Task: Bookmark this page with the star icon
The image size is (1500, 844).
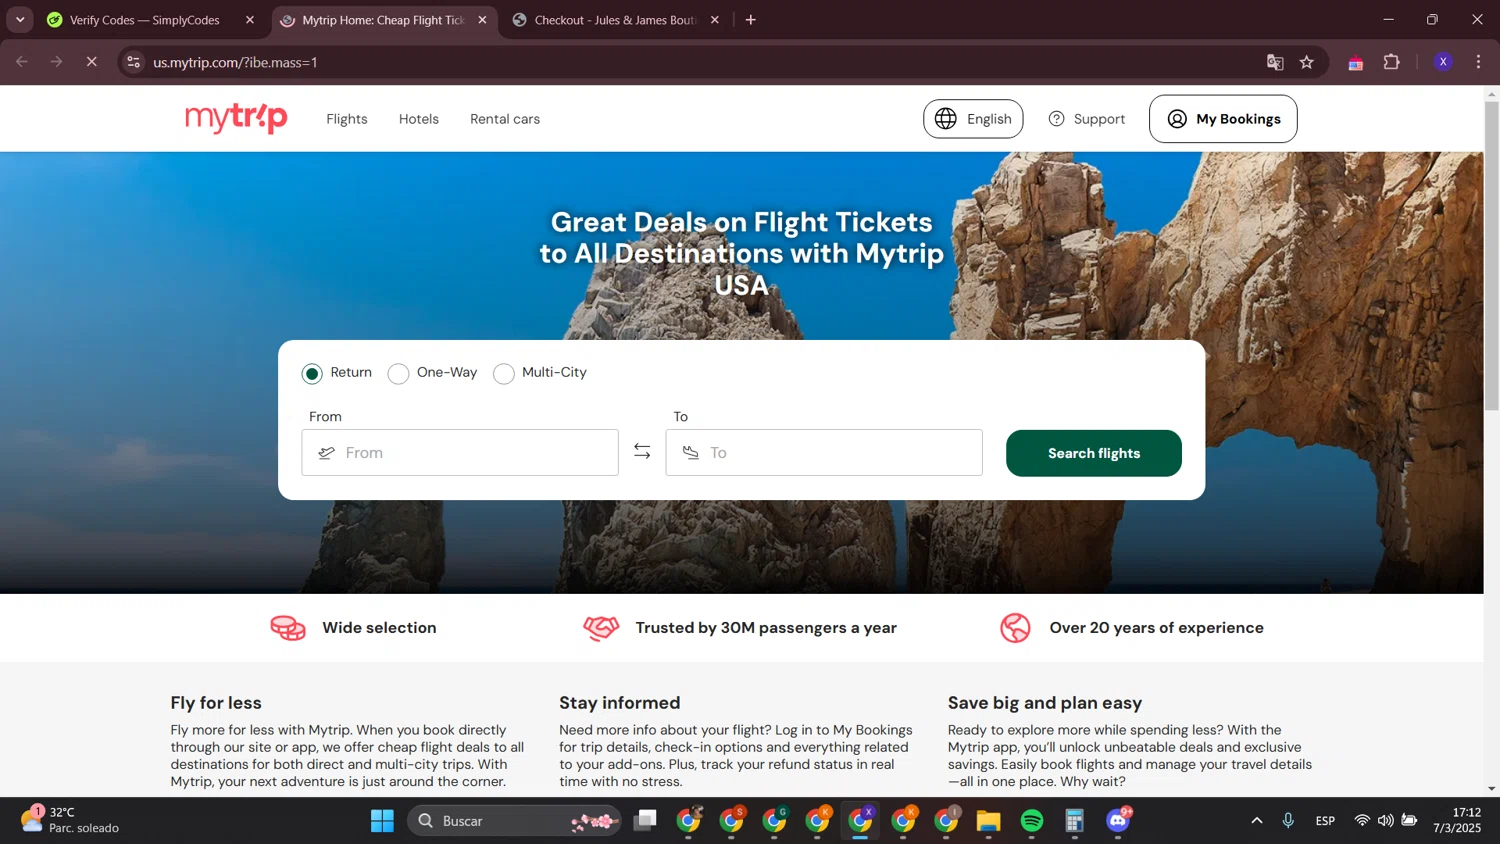Action: (x=1306, y=62)
